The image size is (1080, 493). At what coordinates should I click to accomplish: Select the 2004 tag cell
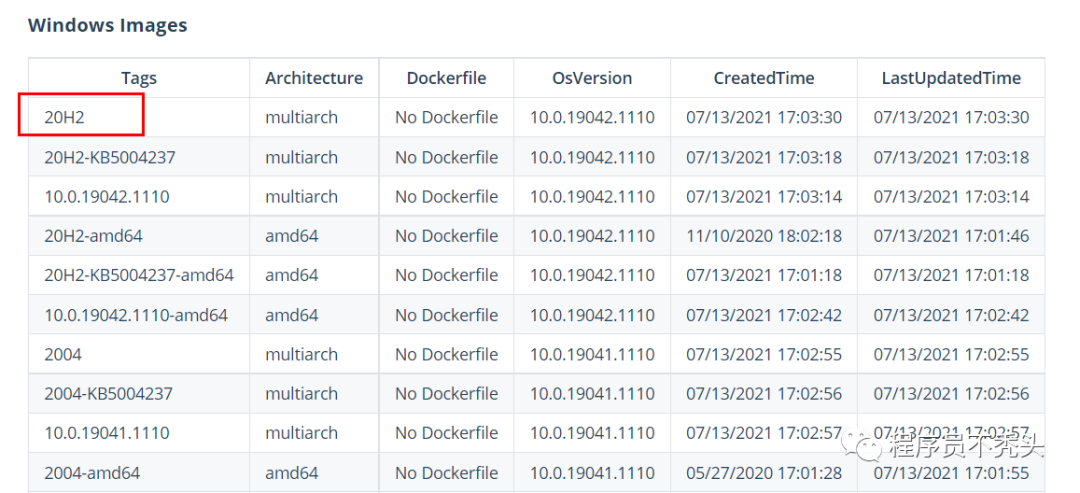(x=63, y=354)
